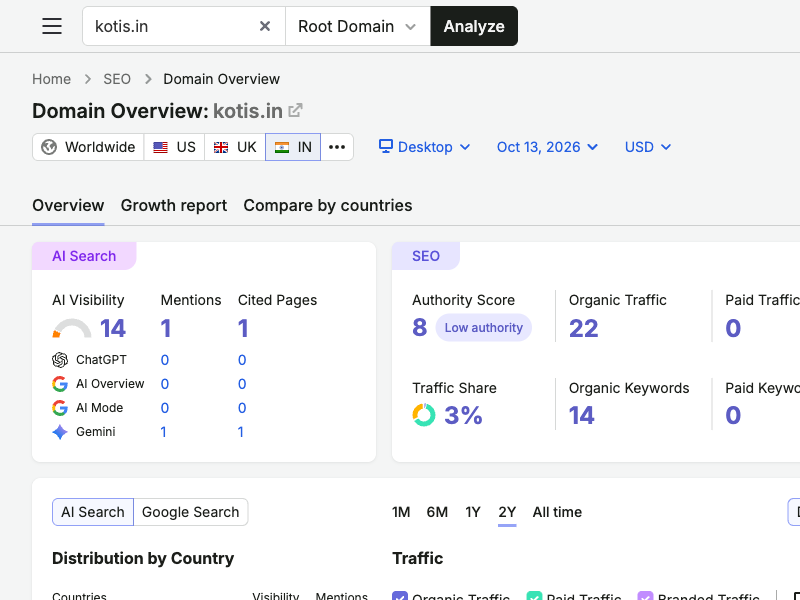Select the UK database
800x600 pixels.
coord(235,147)
